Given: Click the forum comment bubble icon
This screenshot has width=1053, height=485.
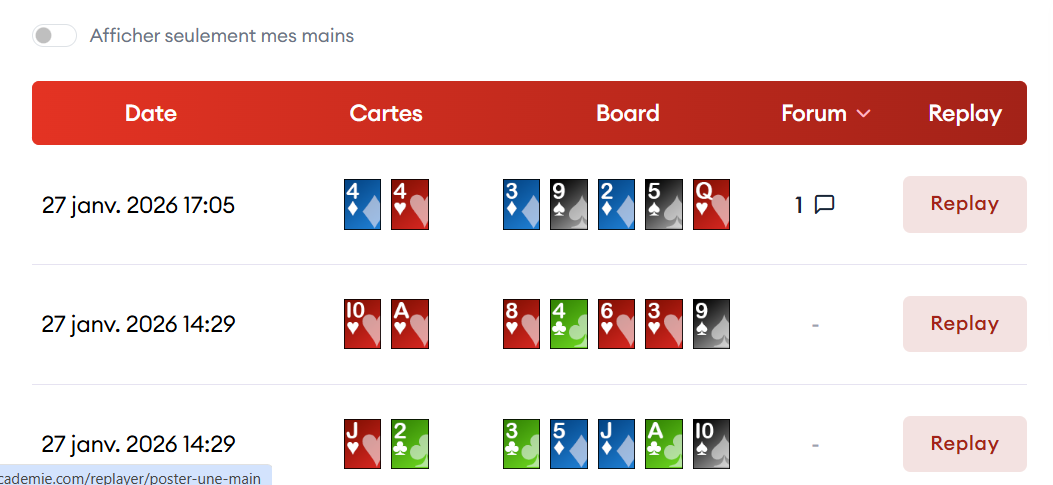Looking at the screenshot, I should point(824,205).
